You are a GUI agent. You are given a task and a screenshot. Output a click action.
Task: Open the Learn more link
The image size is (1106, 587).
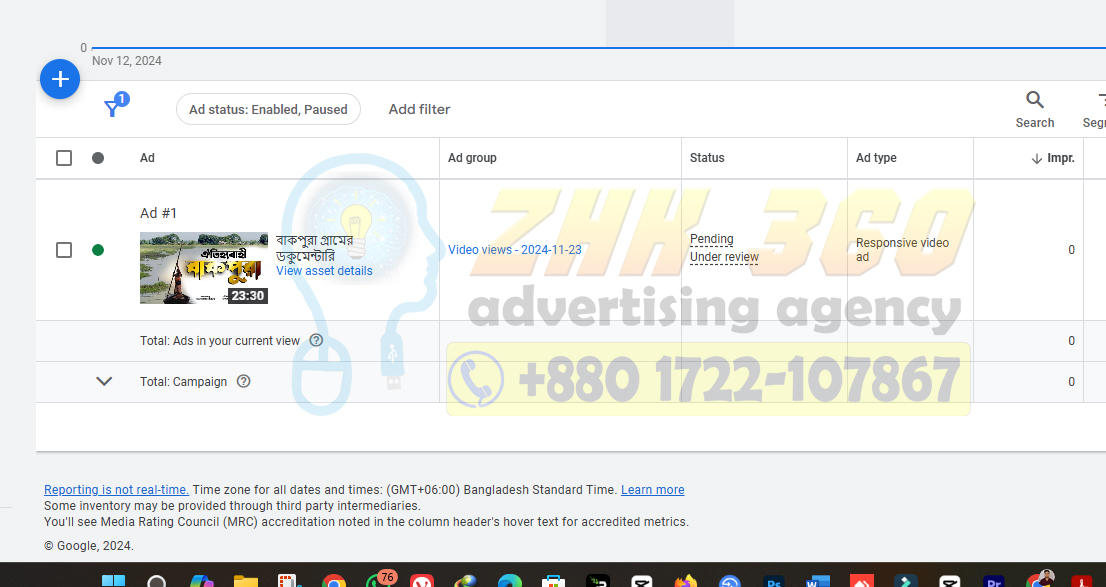(652, 490)
